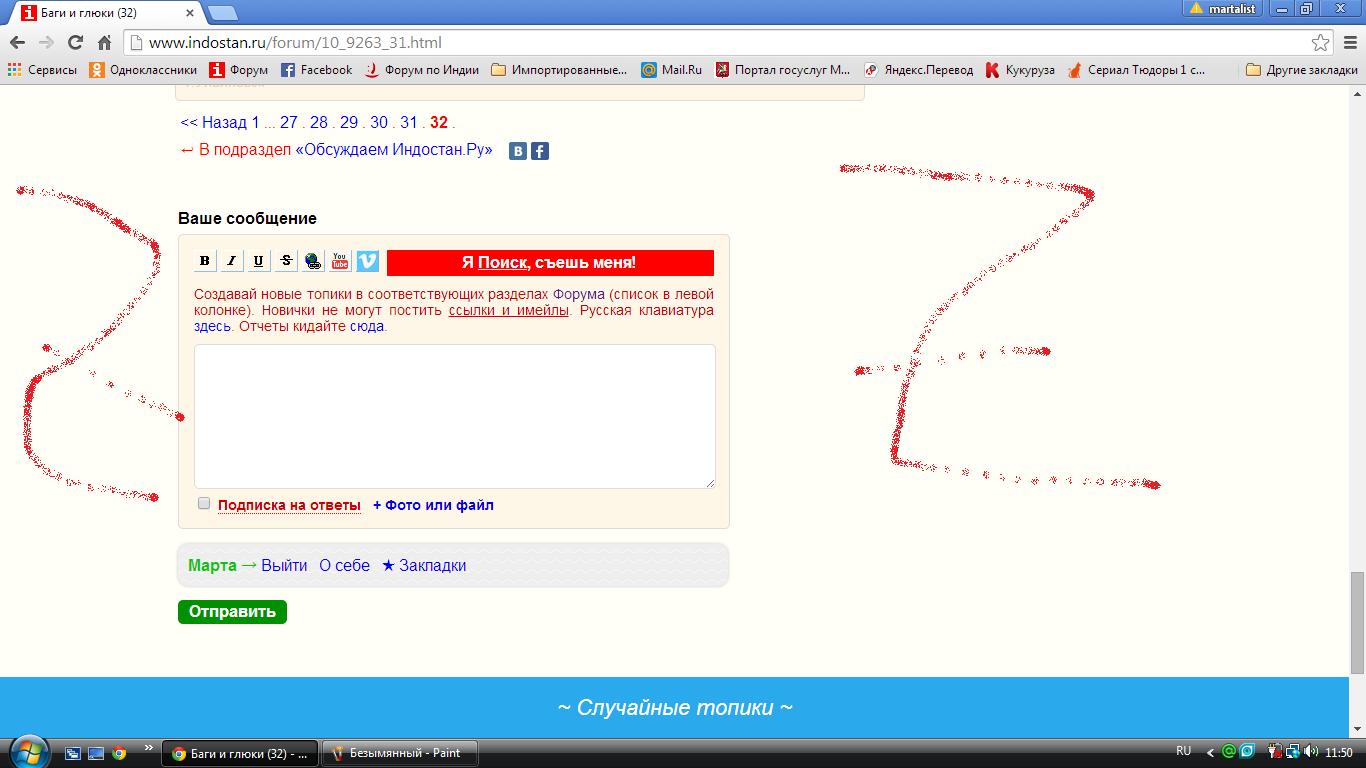Viewport: 1366px width, 768px height.
Task: Click the YouTube embed icon
Action: pos(340,261)
